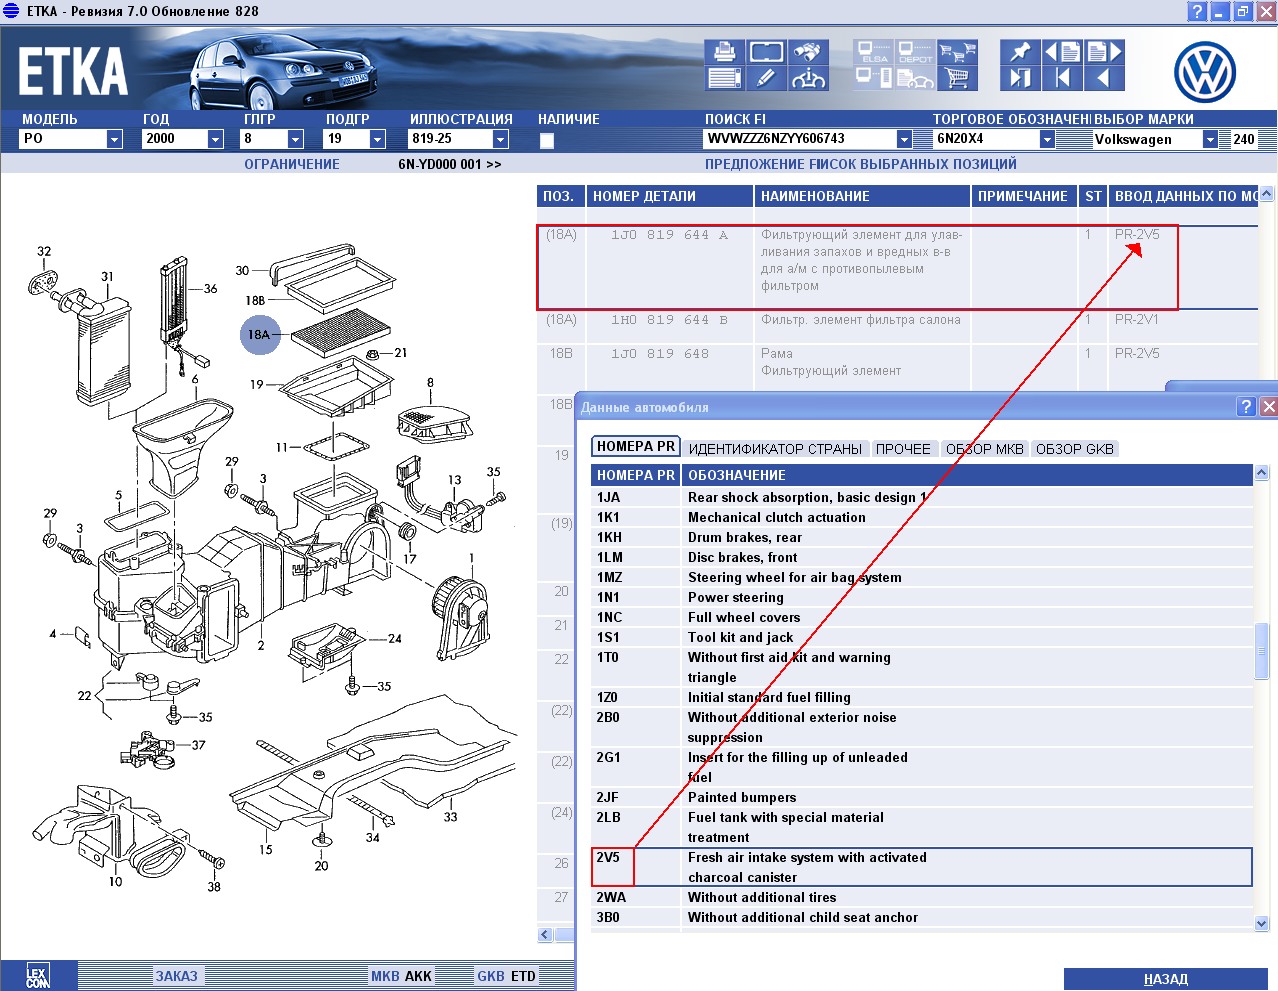
Task: Open search with the binoculars icon
Action: click(806, 52)
